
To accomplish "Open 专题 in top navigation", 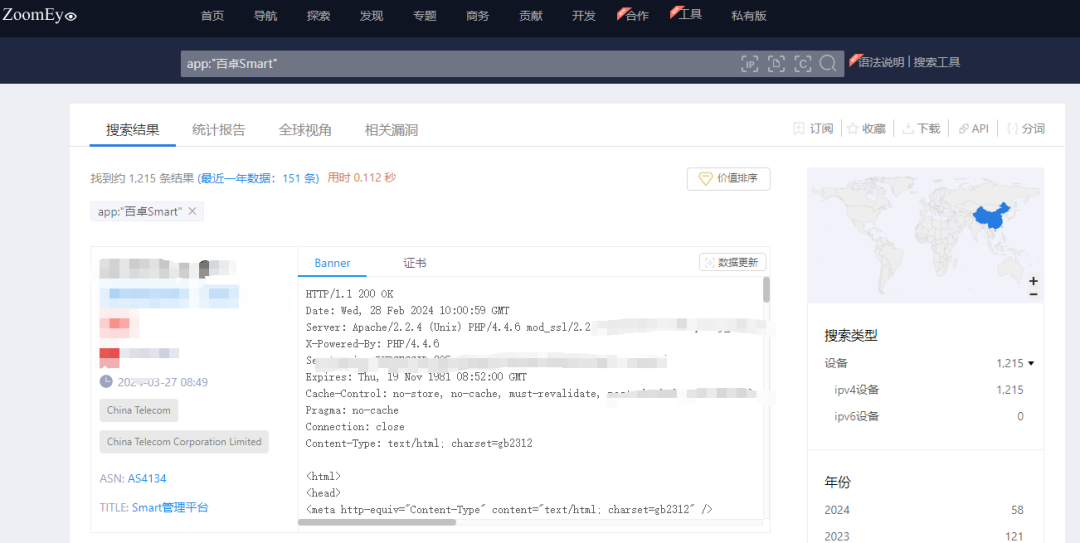I will 424,16.
